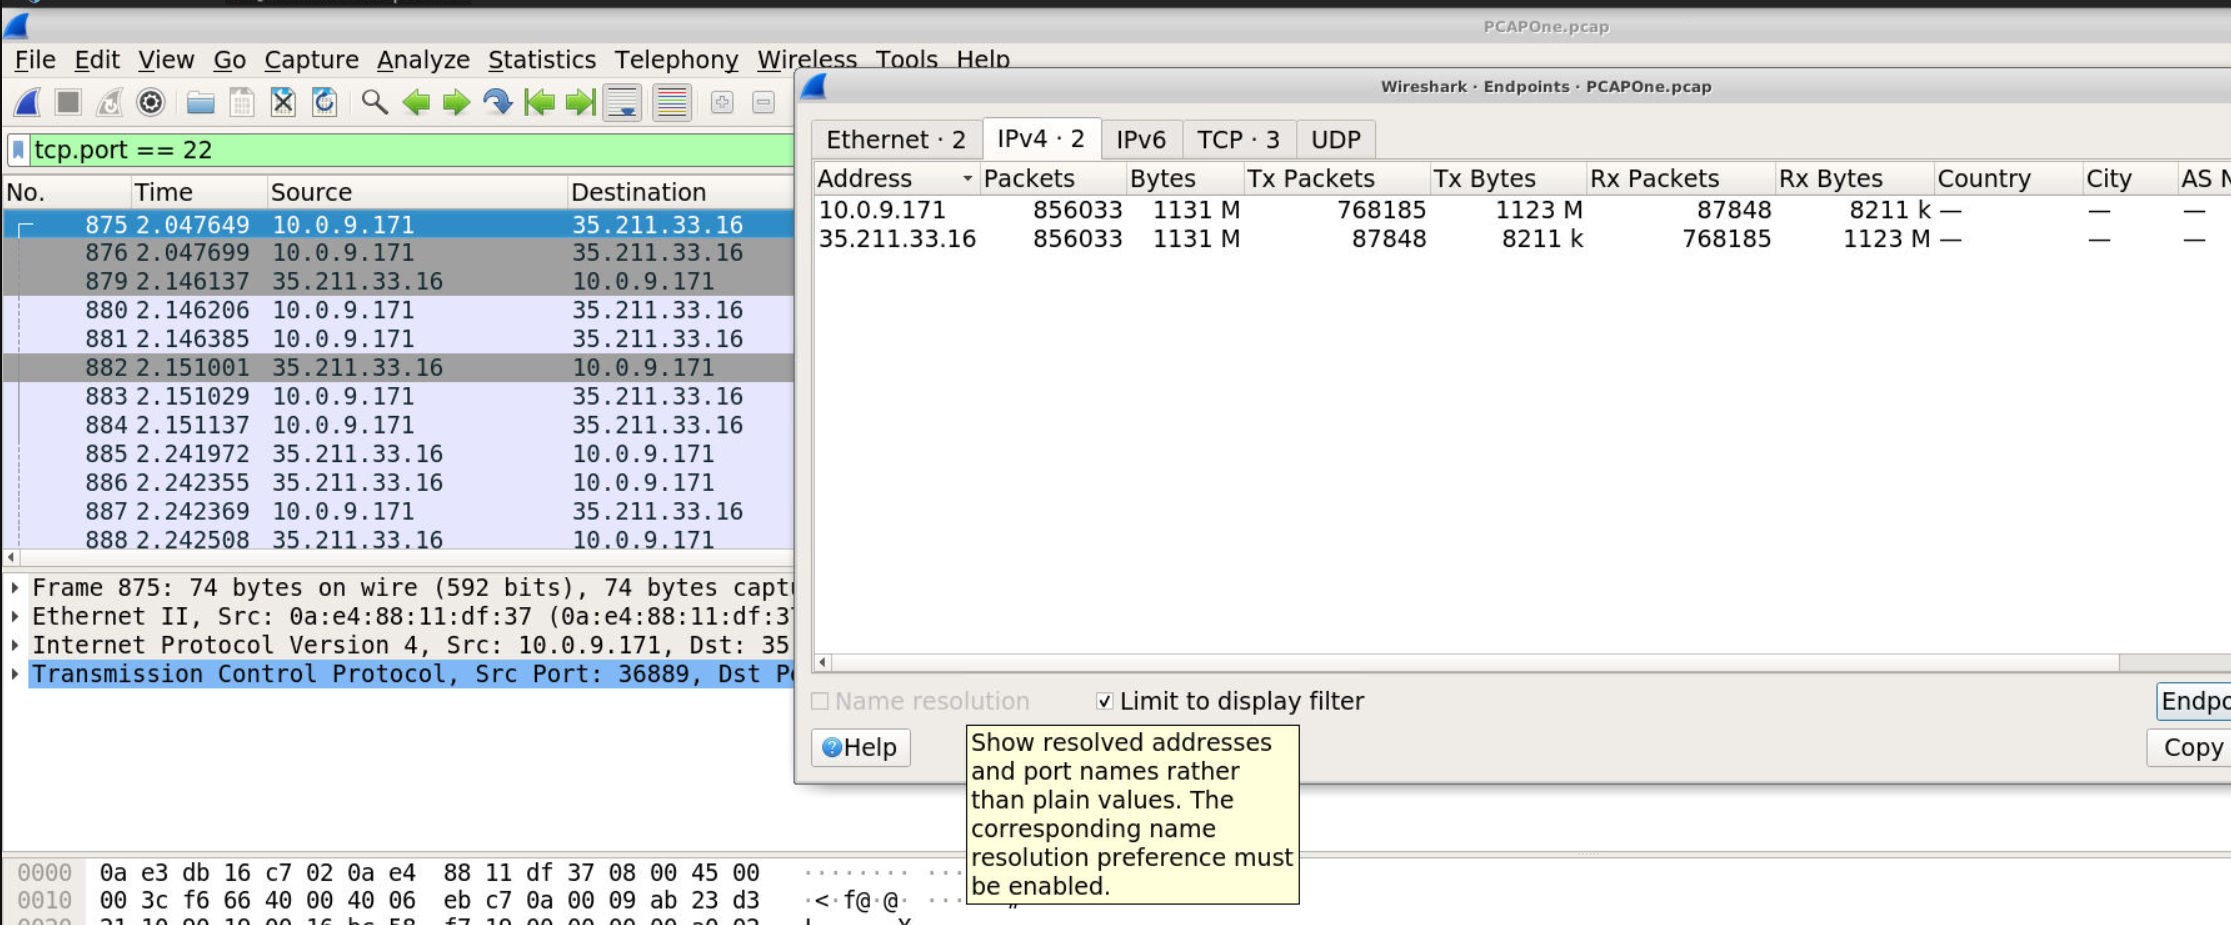Expand Frame 875 details row

pyautogui.click(x=15, y=587)
